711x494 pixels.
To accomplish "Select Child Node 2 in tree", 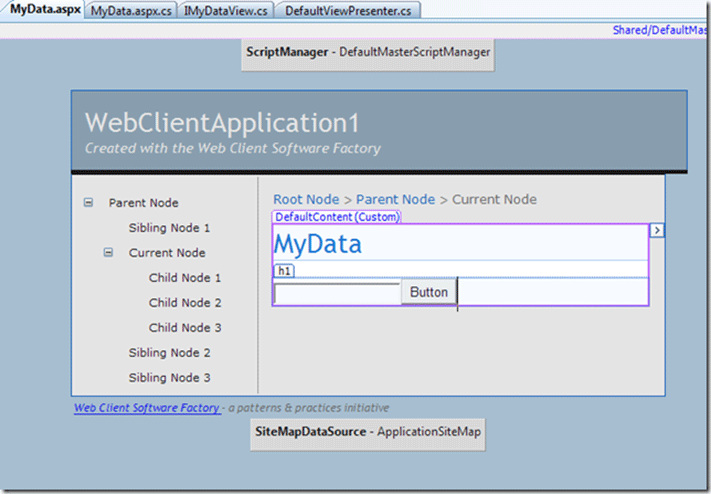I will coord(185,302).
